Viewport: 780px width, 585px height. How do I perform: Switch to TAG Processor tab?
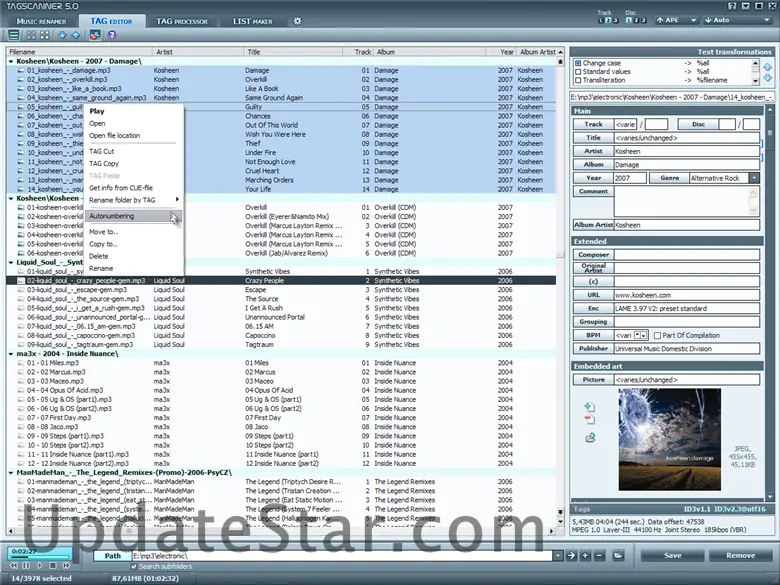click(182, 21)
